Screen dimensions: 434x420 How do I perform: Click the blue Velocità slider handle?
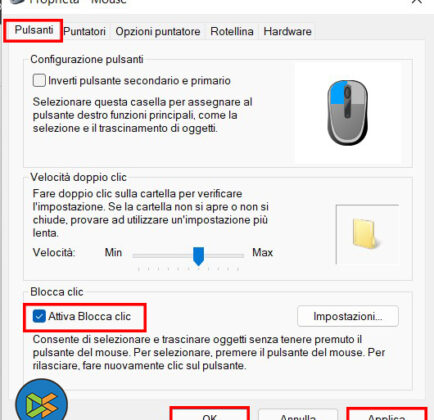(x=199, y=256)
